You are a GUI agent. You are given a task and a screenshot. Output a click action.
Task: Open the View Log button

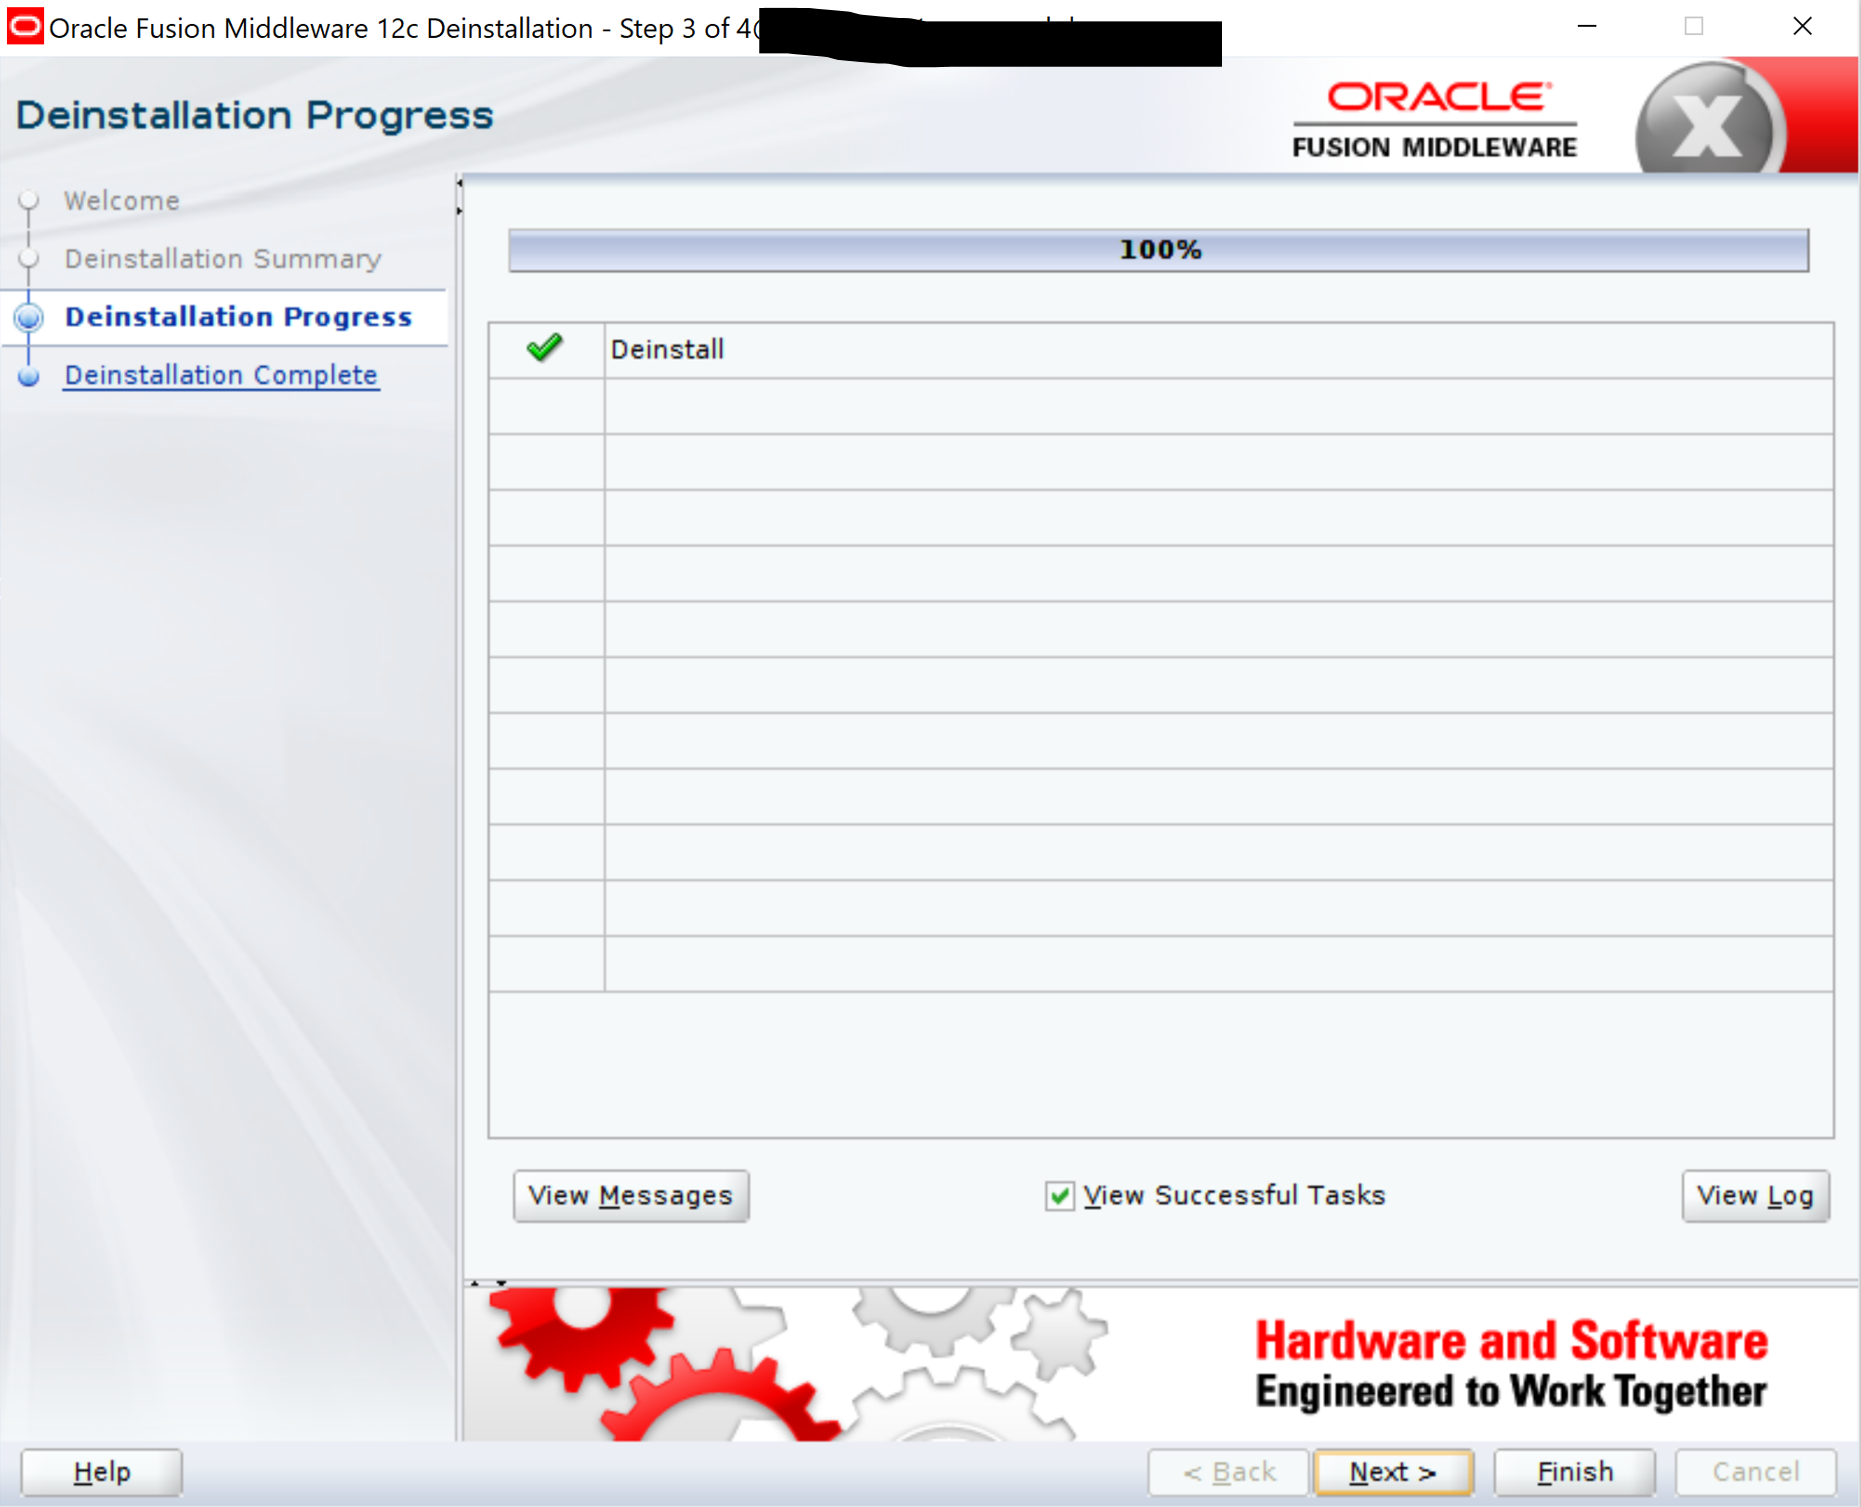pos(1755,1195)
